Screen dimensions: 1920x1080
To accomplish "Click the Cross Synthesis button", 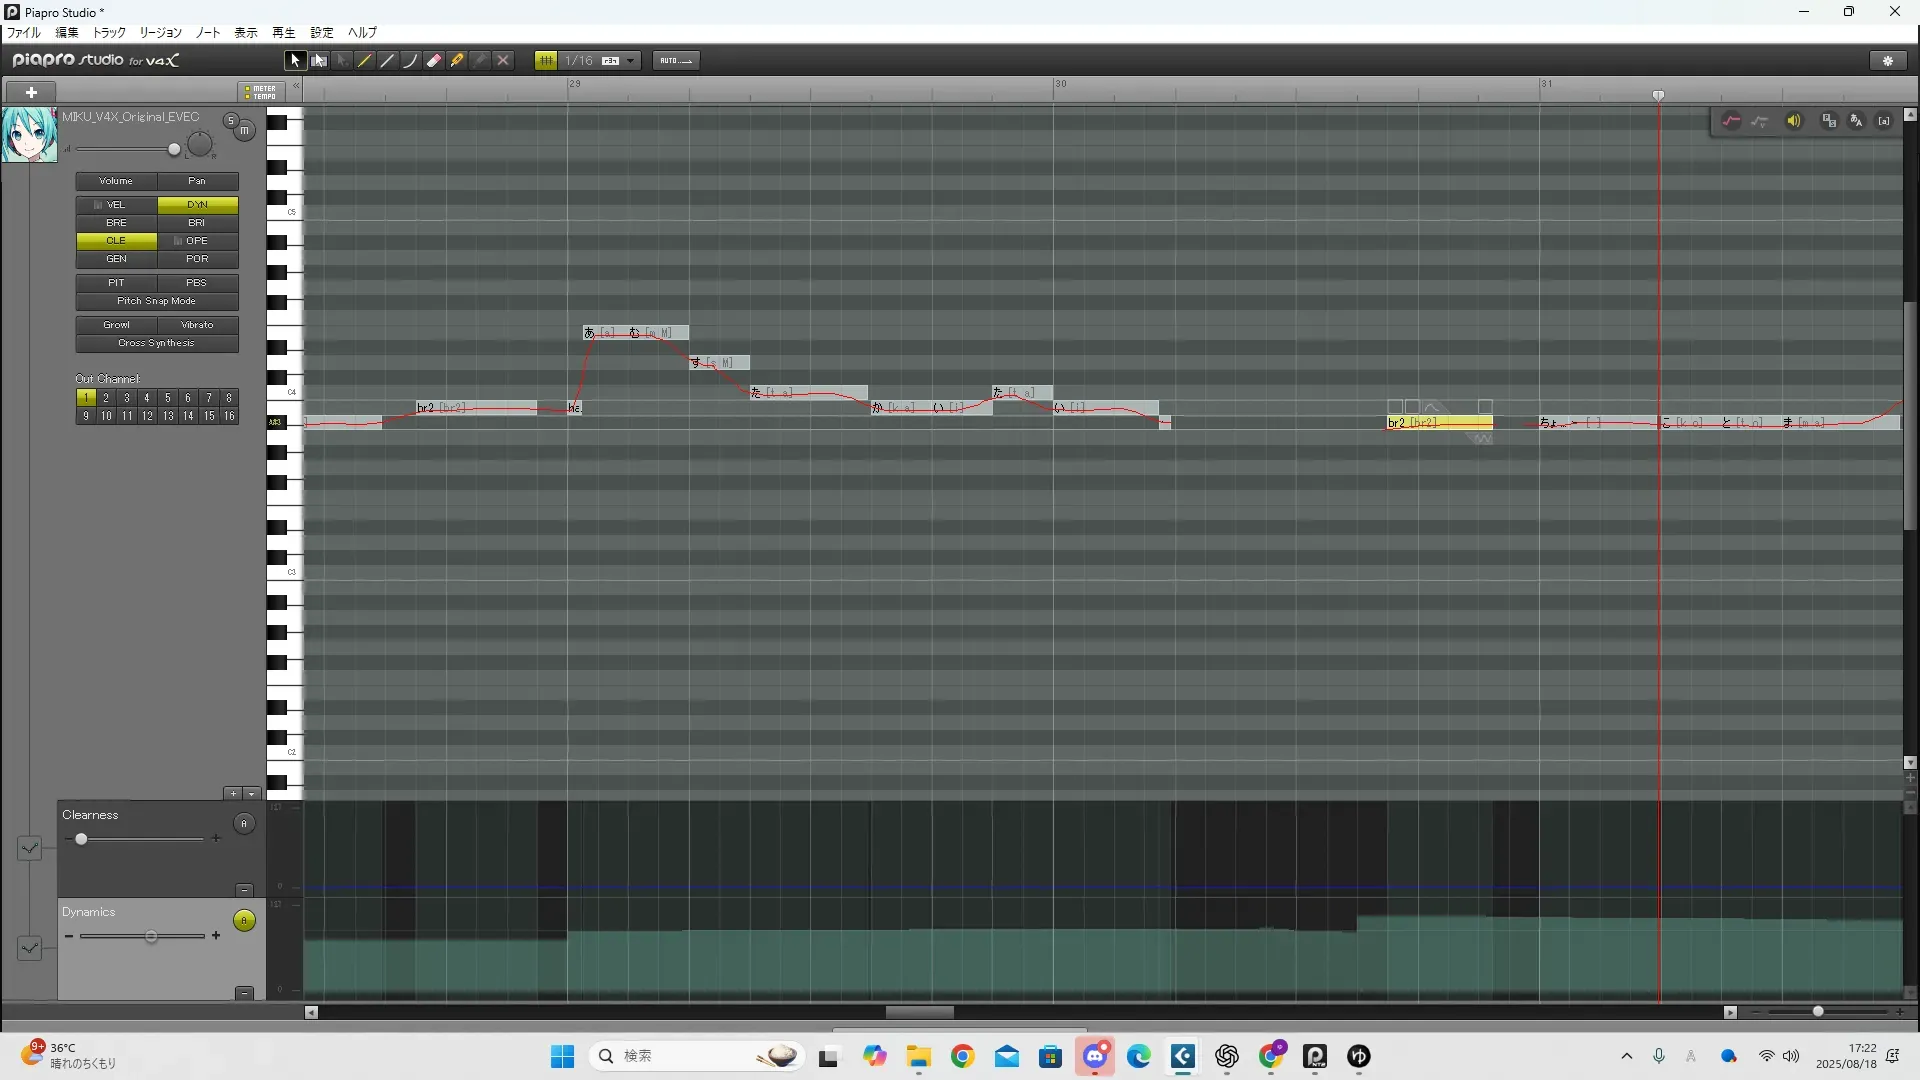I will 157,343.
